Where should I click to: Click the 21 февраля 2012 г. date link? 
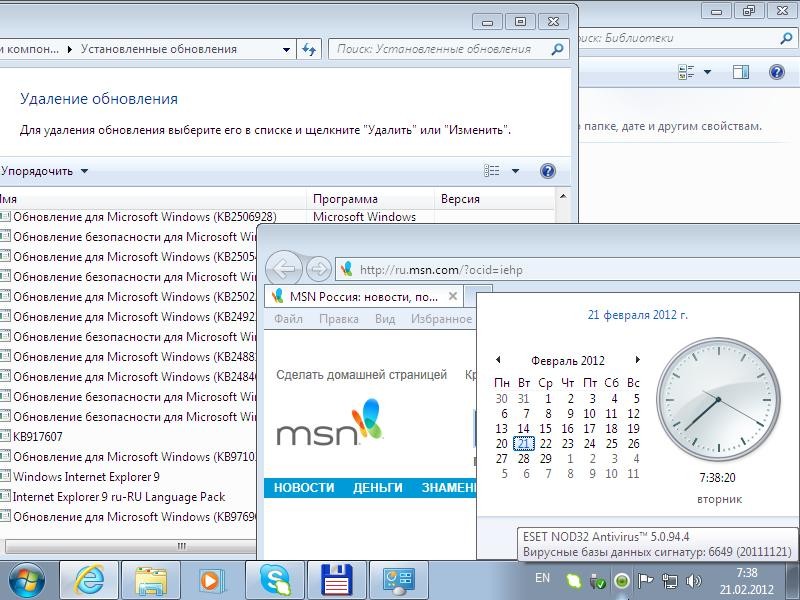(638, 315)
